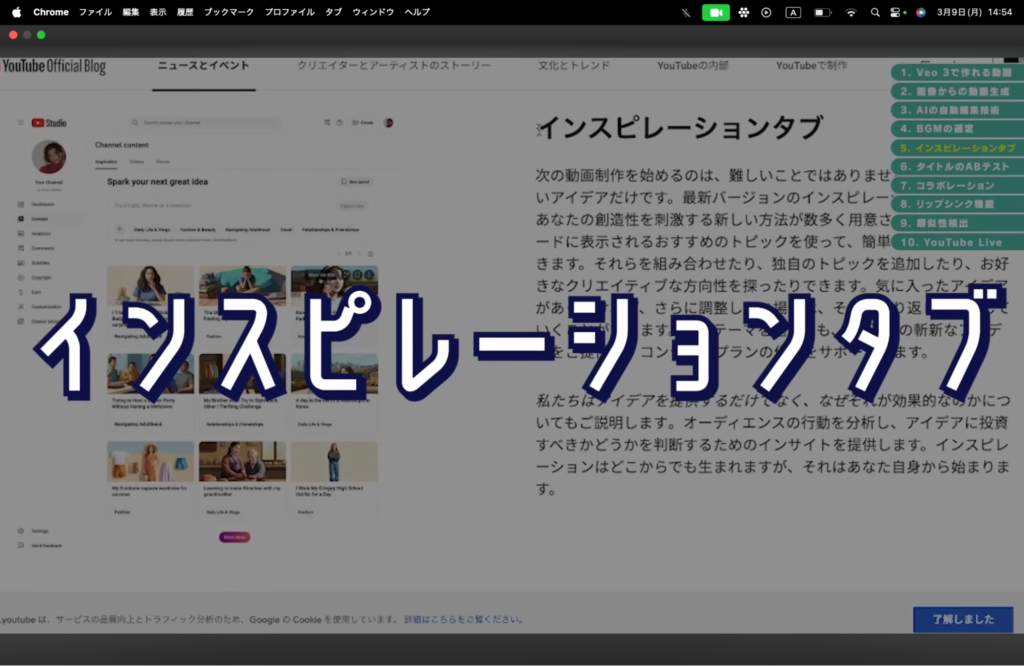
Task: Open the クリエイターとアーティストのストーリー tab
Action: (394, 66)
